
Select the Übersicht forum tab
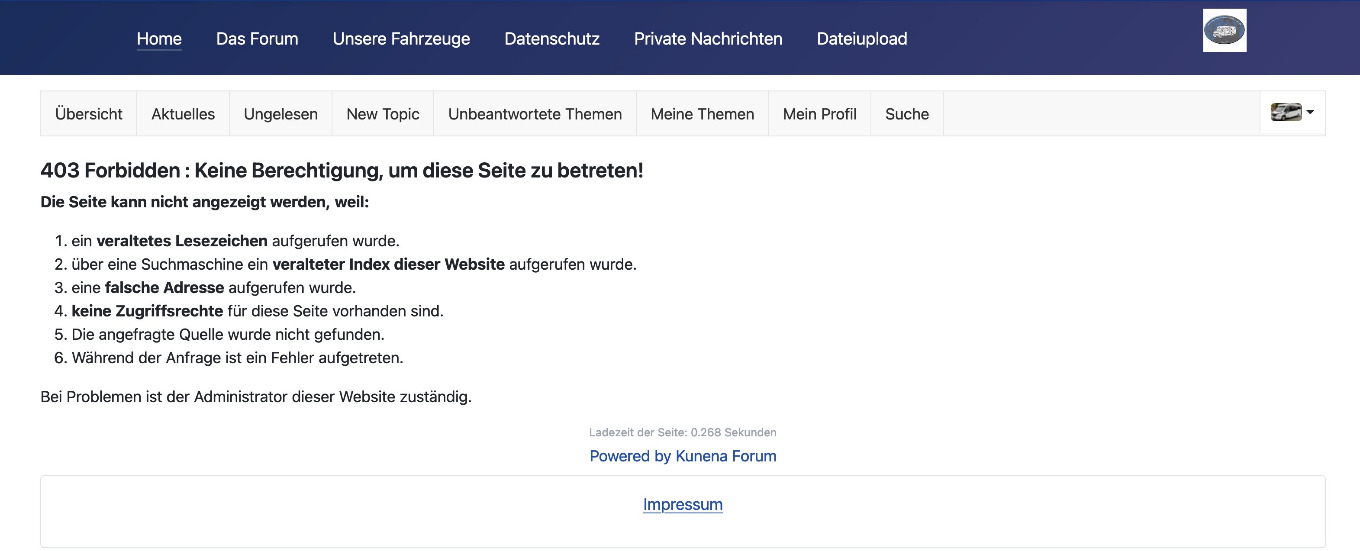pos(89,114)
